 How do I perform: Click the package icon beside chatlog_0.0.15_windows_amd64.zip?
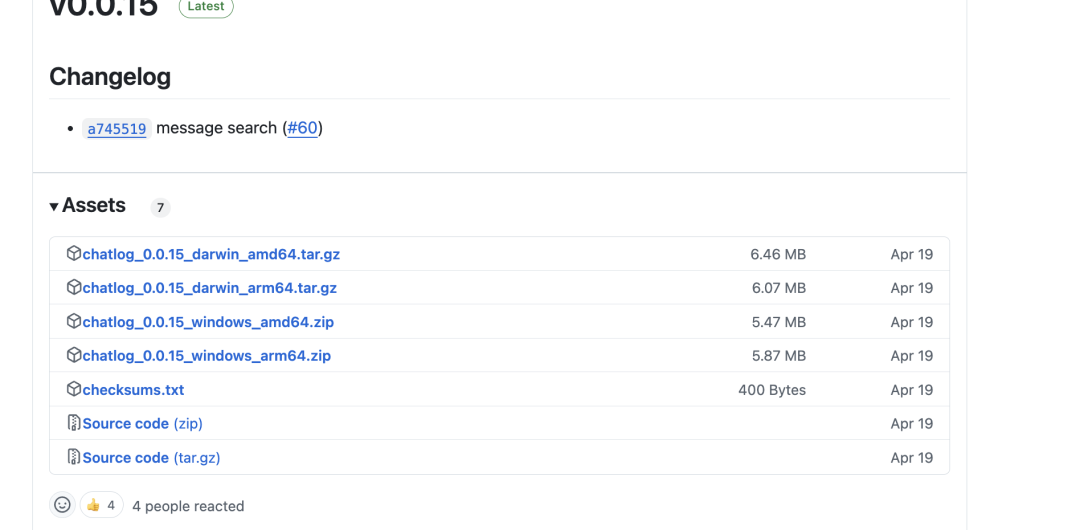74,321
